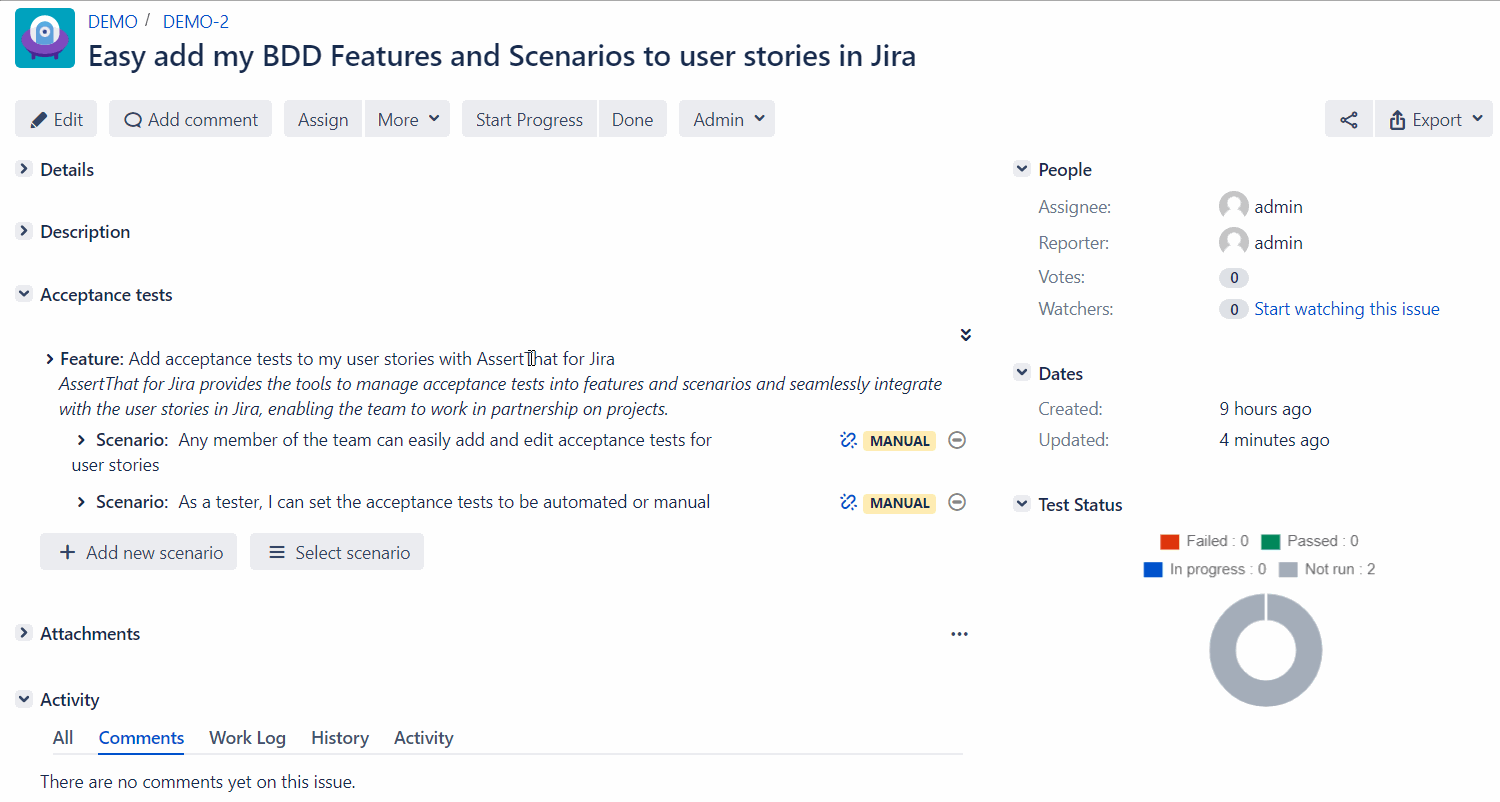
Task: Expand all acceptance tests with double chevron
Action: point(966,335)
